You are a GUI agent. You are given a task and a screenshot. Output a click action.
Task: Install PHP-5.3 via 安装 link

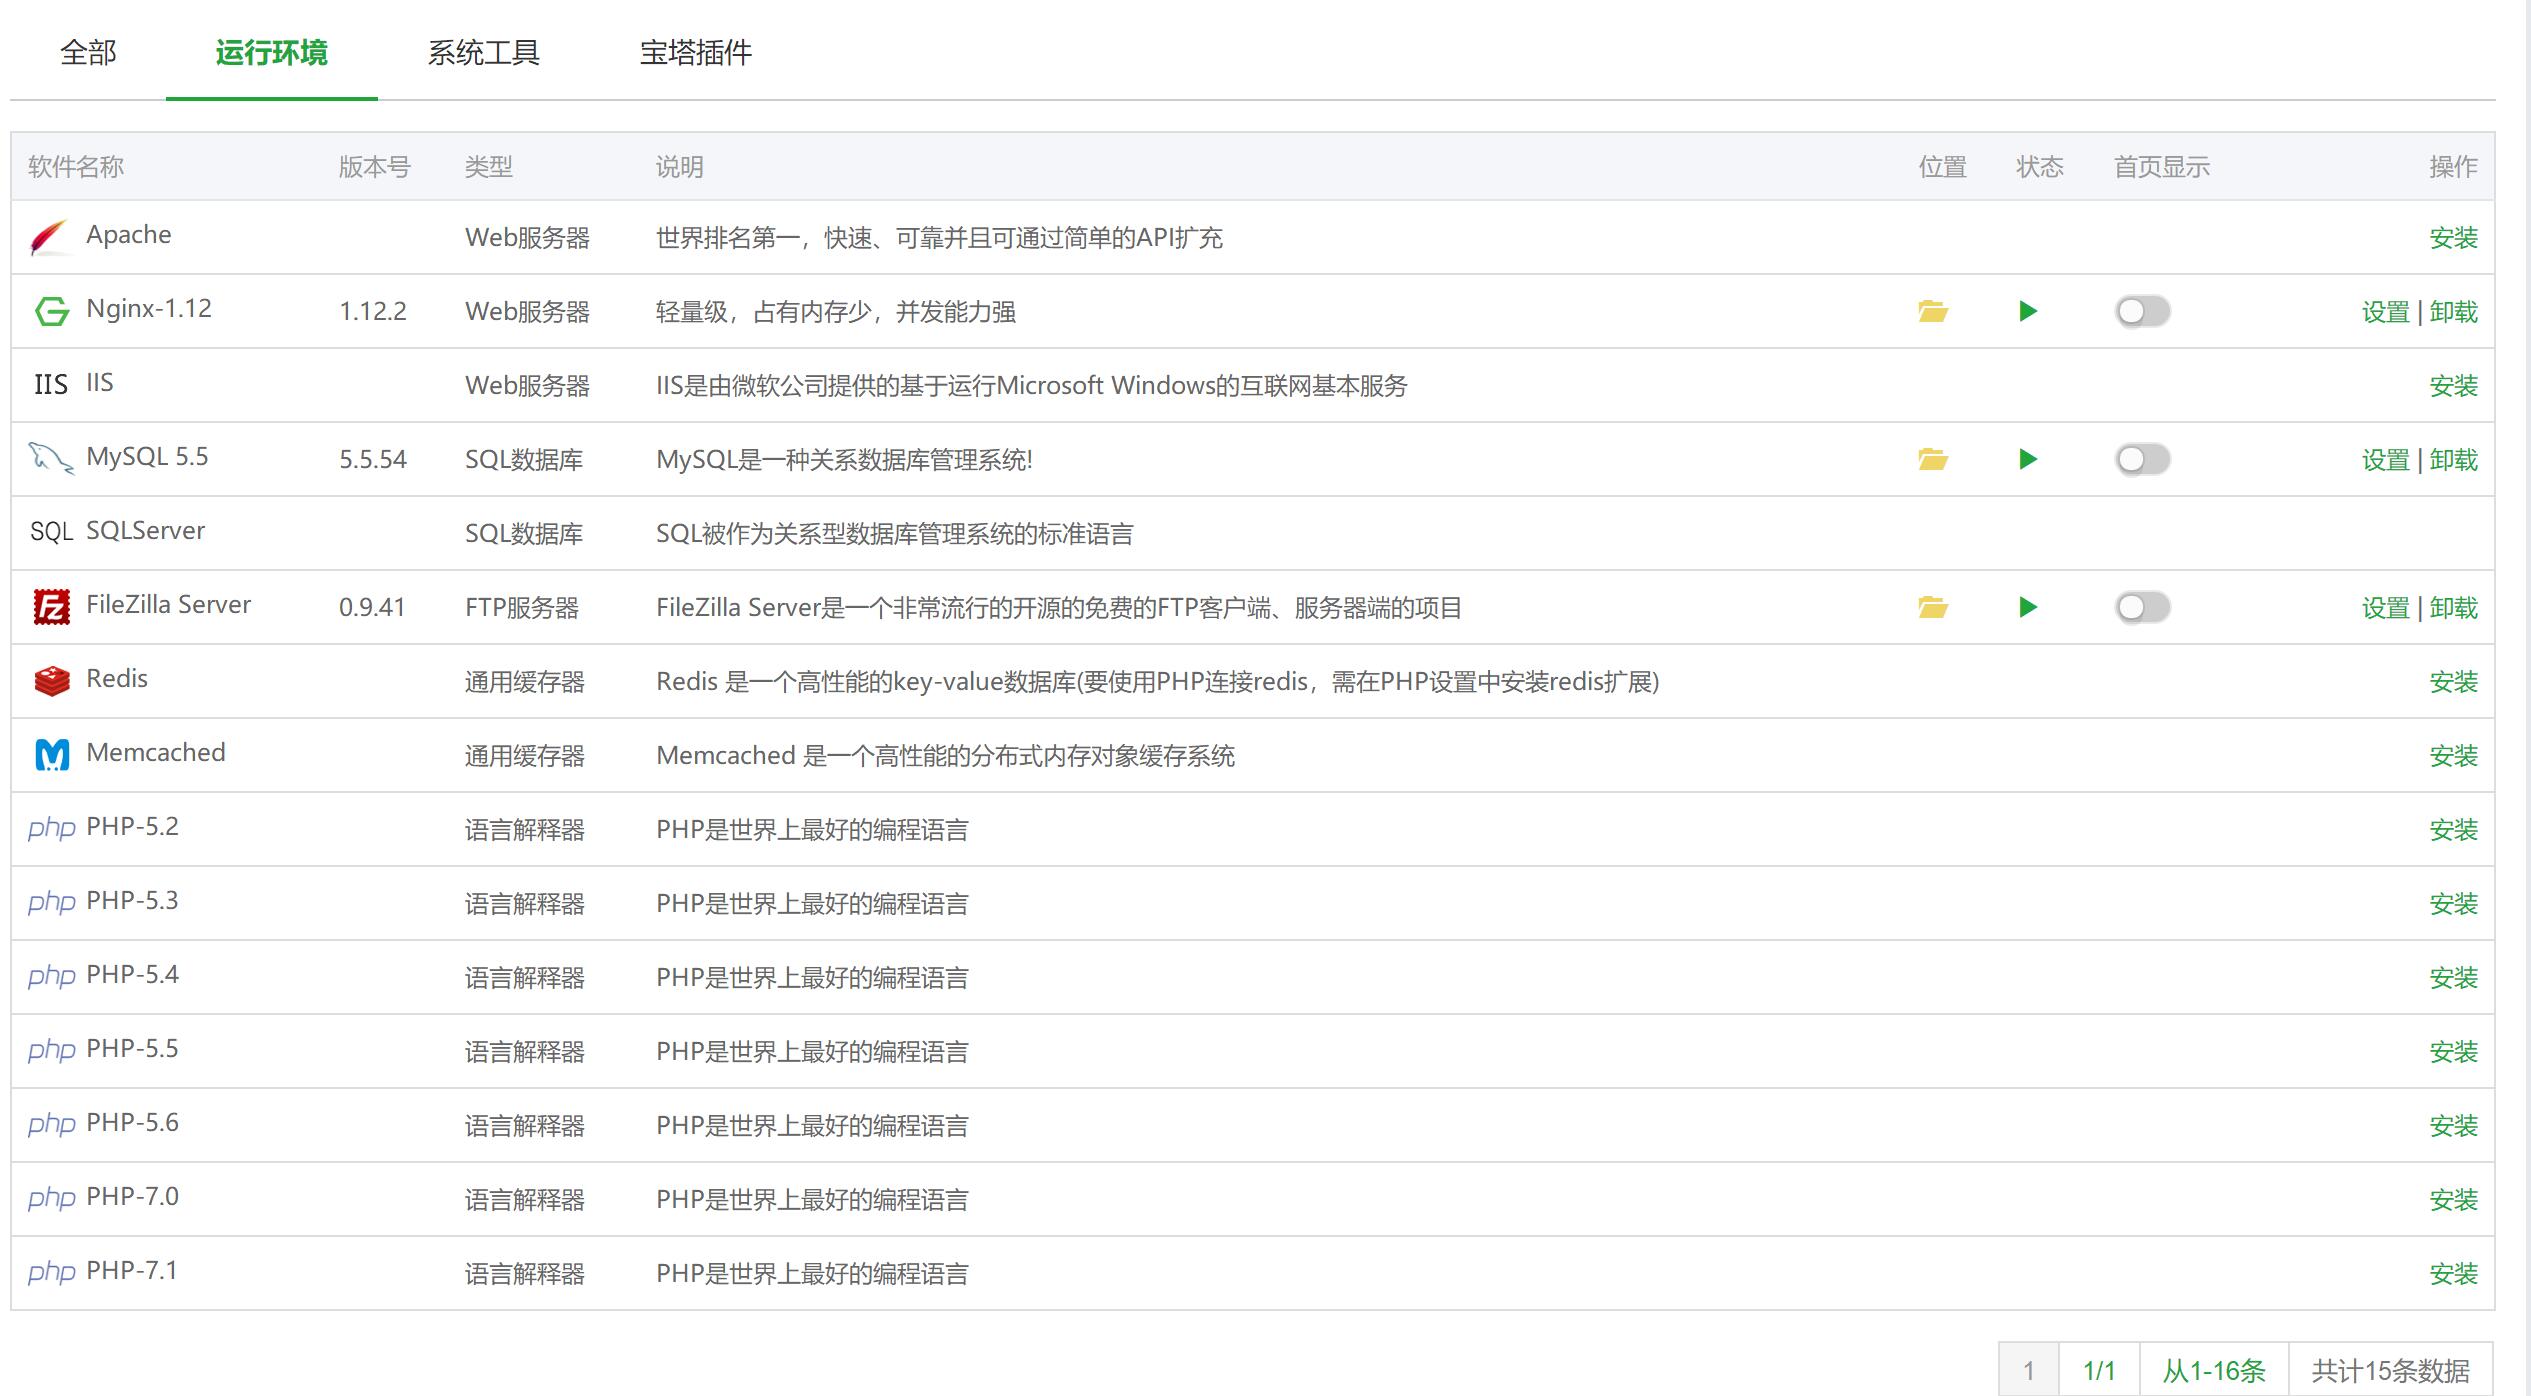coord(2454,904)
